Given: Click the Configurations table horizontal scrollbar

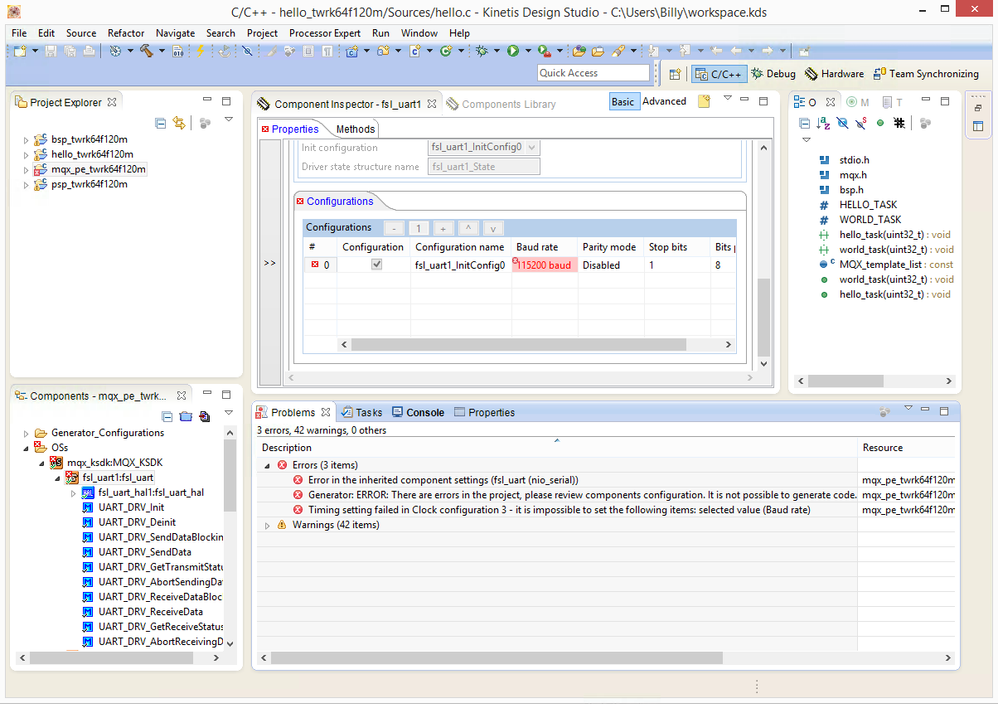Looking at the screenshot, I should (519, 344).
